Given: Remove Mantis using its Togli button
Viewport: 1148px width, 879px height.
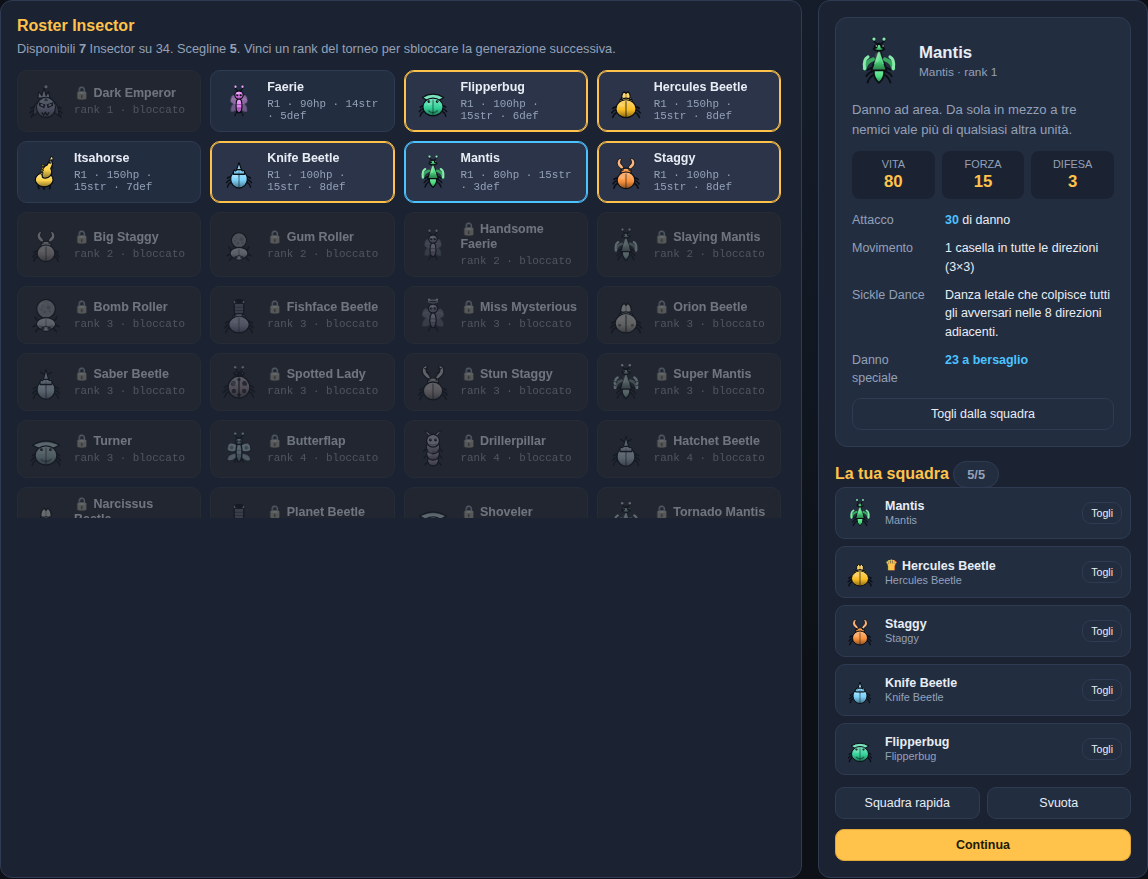Looking at the screenshot, I should [1102, 513].
